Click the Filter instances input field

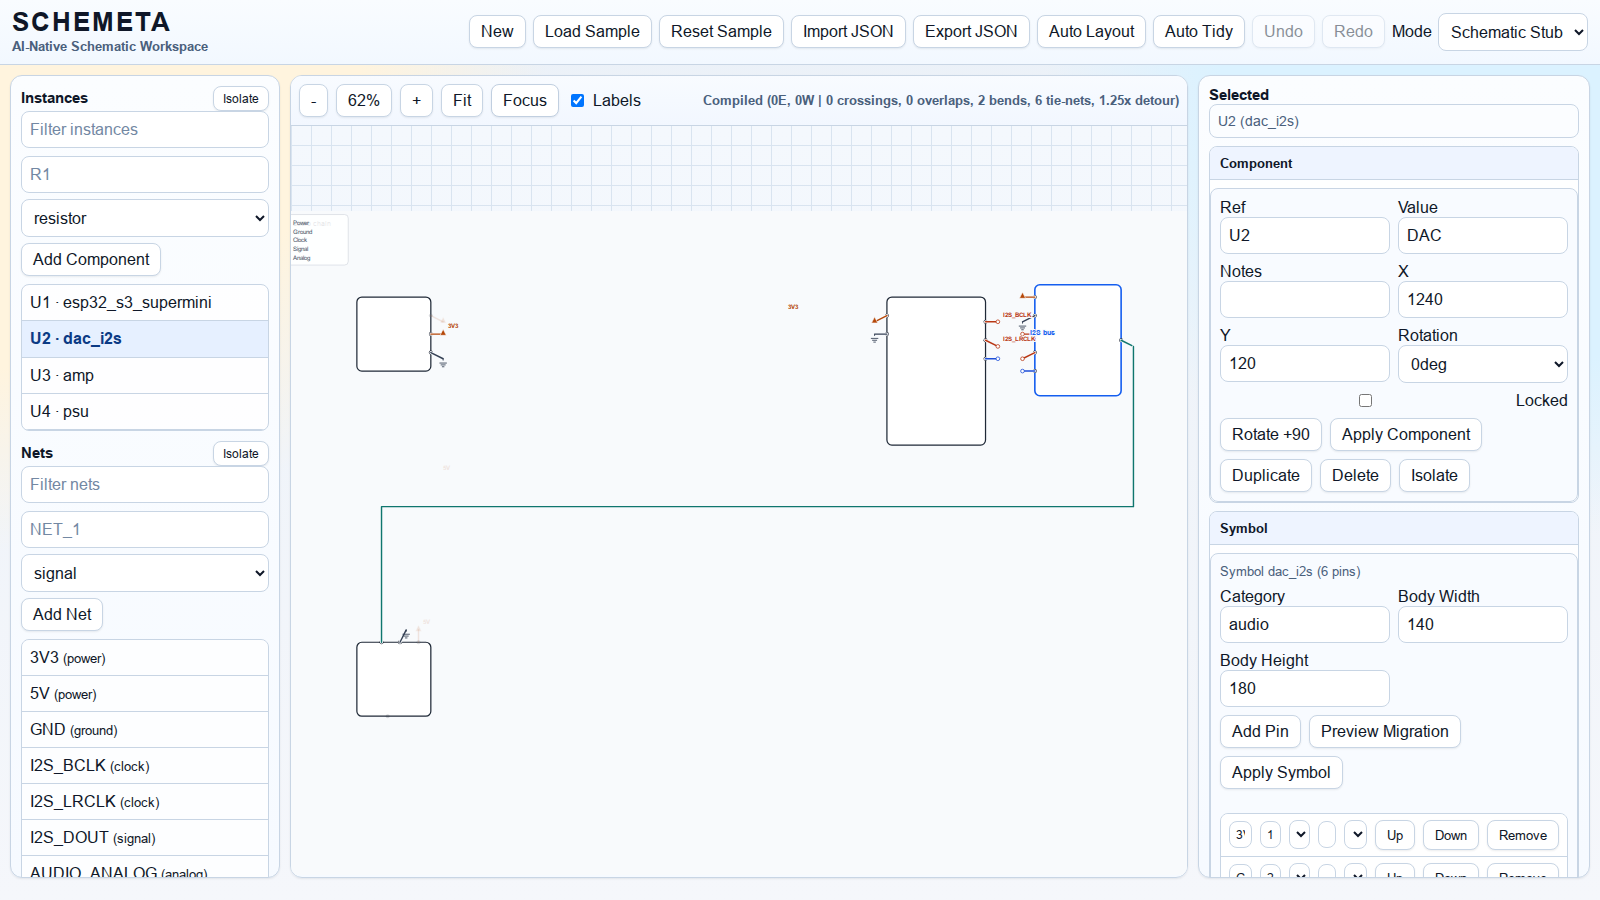pos(145,129)
